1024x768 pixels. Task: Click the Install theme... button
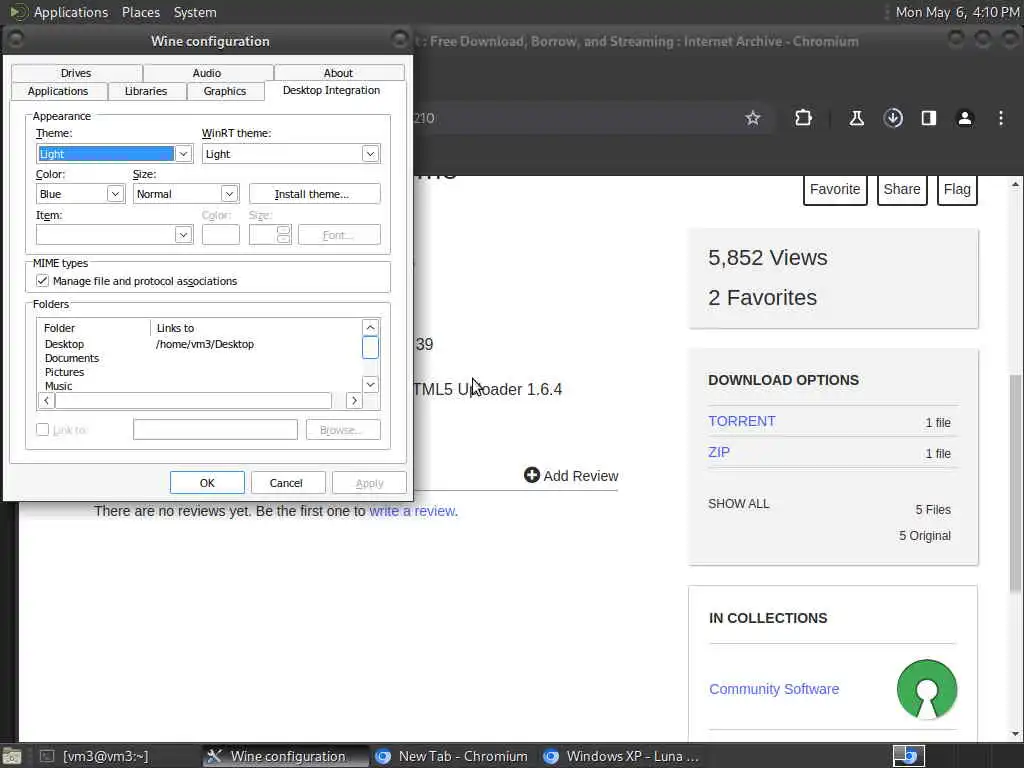coord(315,194)
